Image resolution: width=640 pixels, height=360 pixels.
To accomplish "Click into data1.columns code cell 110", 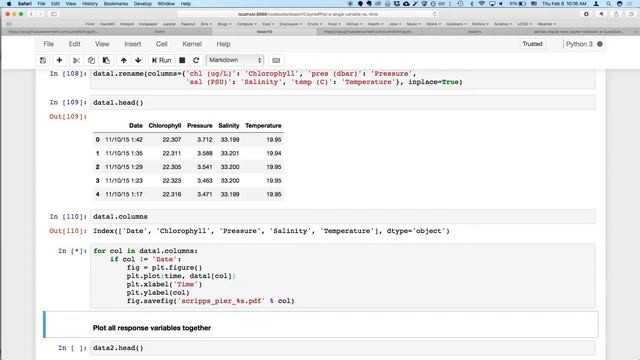I will click(x=342, y=216).
